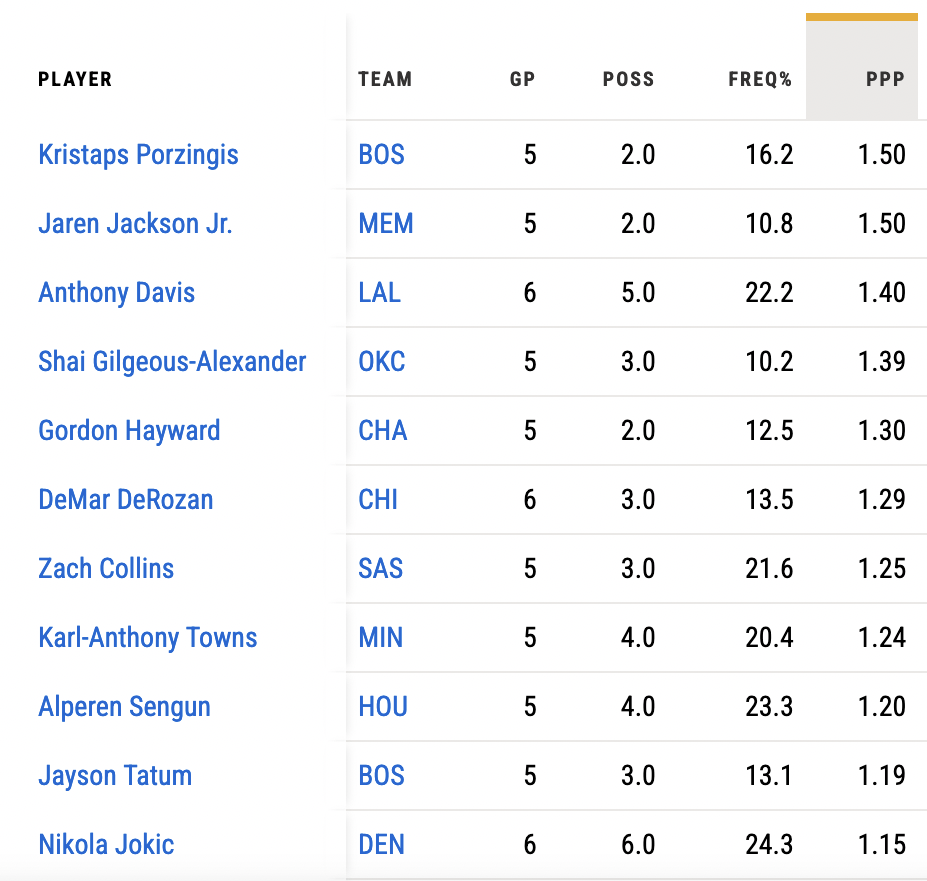Open Kristaps Porzingis player link
This screenshot has width=927, height=881.
point(138,155)
